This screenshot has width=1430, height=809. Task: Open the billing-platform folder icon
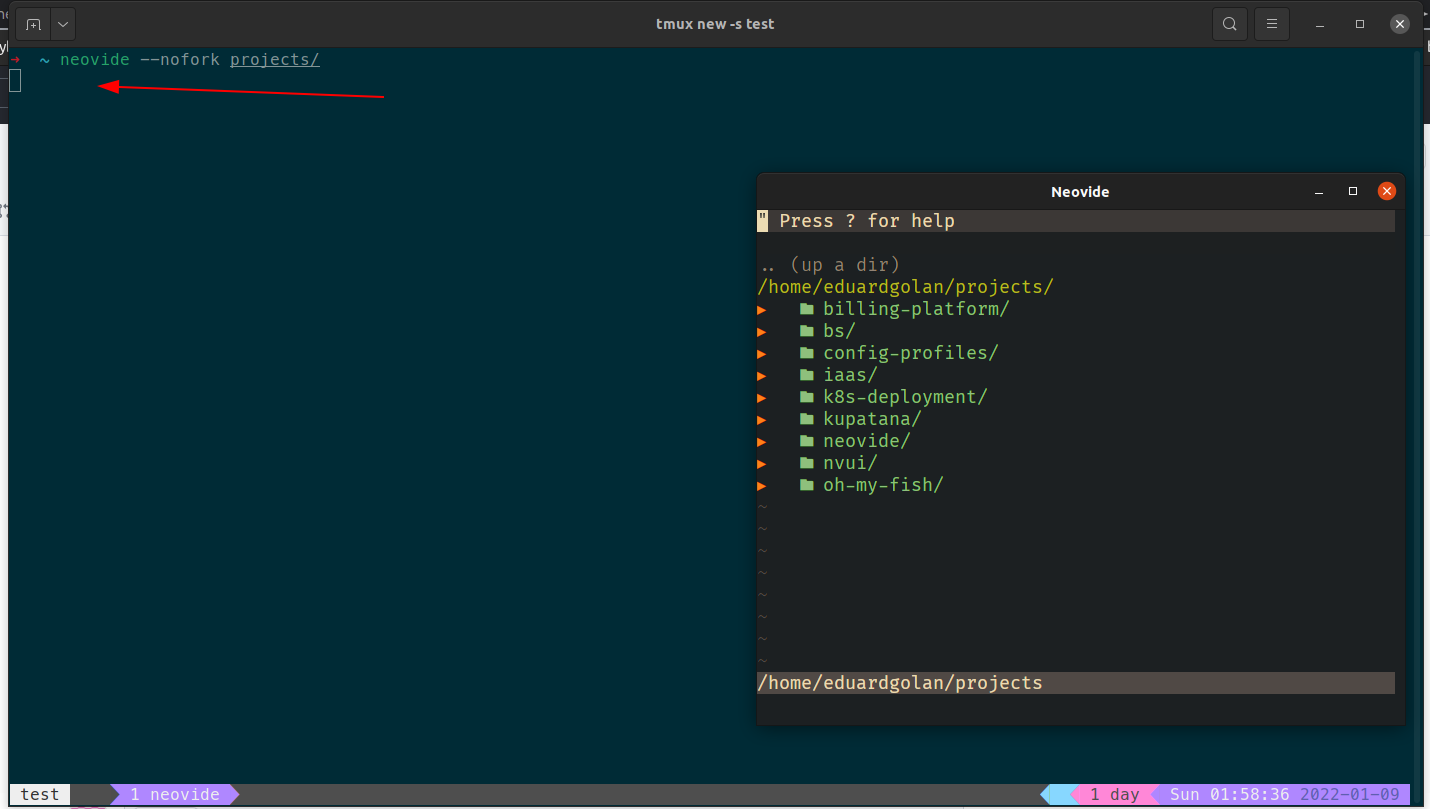[x=806, y=309]
